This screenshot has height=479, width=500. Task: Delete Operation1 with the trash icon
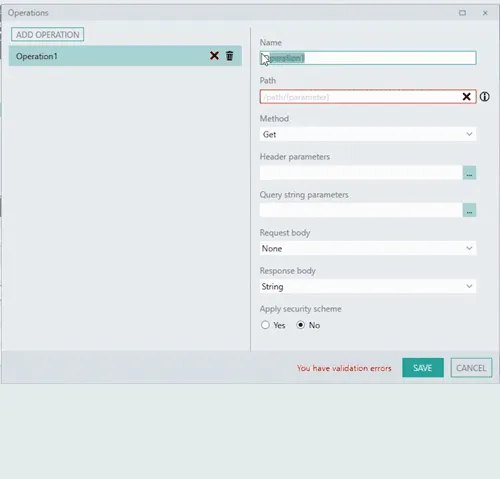point(230,56)
